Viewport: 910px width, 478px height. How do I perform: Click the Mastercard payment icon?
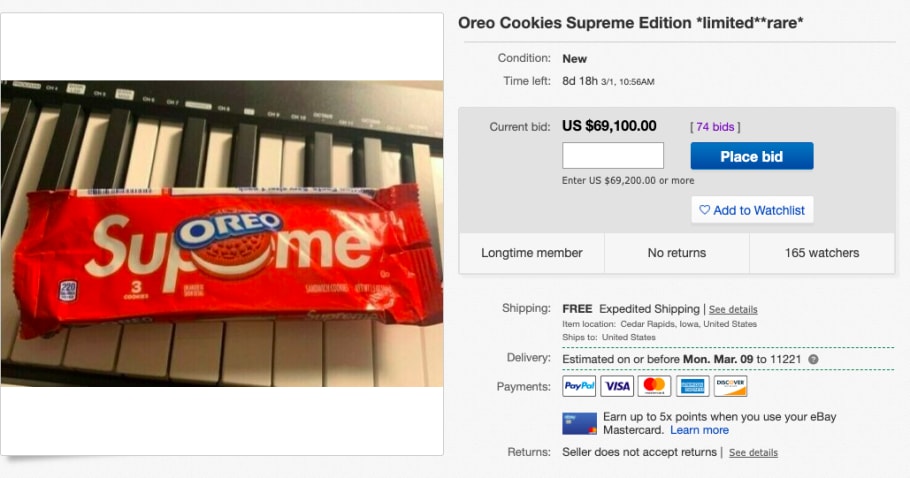pyautogui.click(x=654, y=386)
